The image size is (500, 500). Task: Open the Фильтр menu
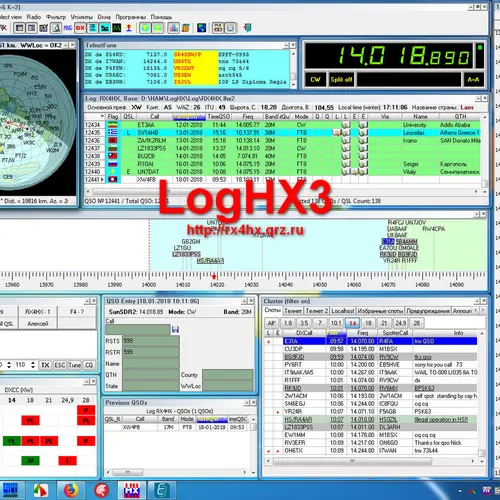(x=56, y=17)
